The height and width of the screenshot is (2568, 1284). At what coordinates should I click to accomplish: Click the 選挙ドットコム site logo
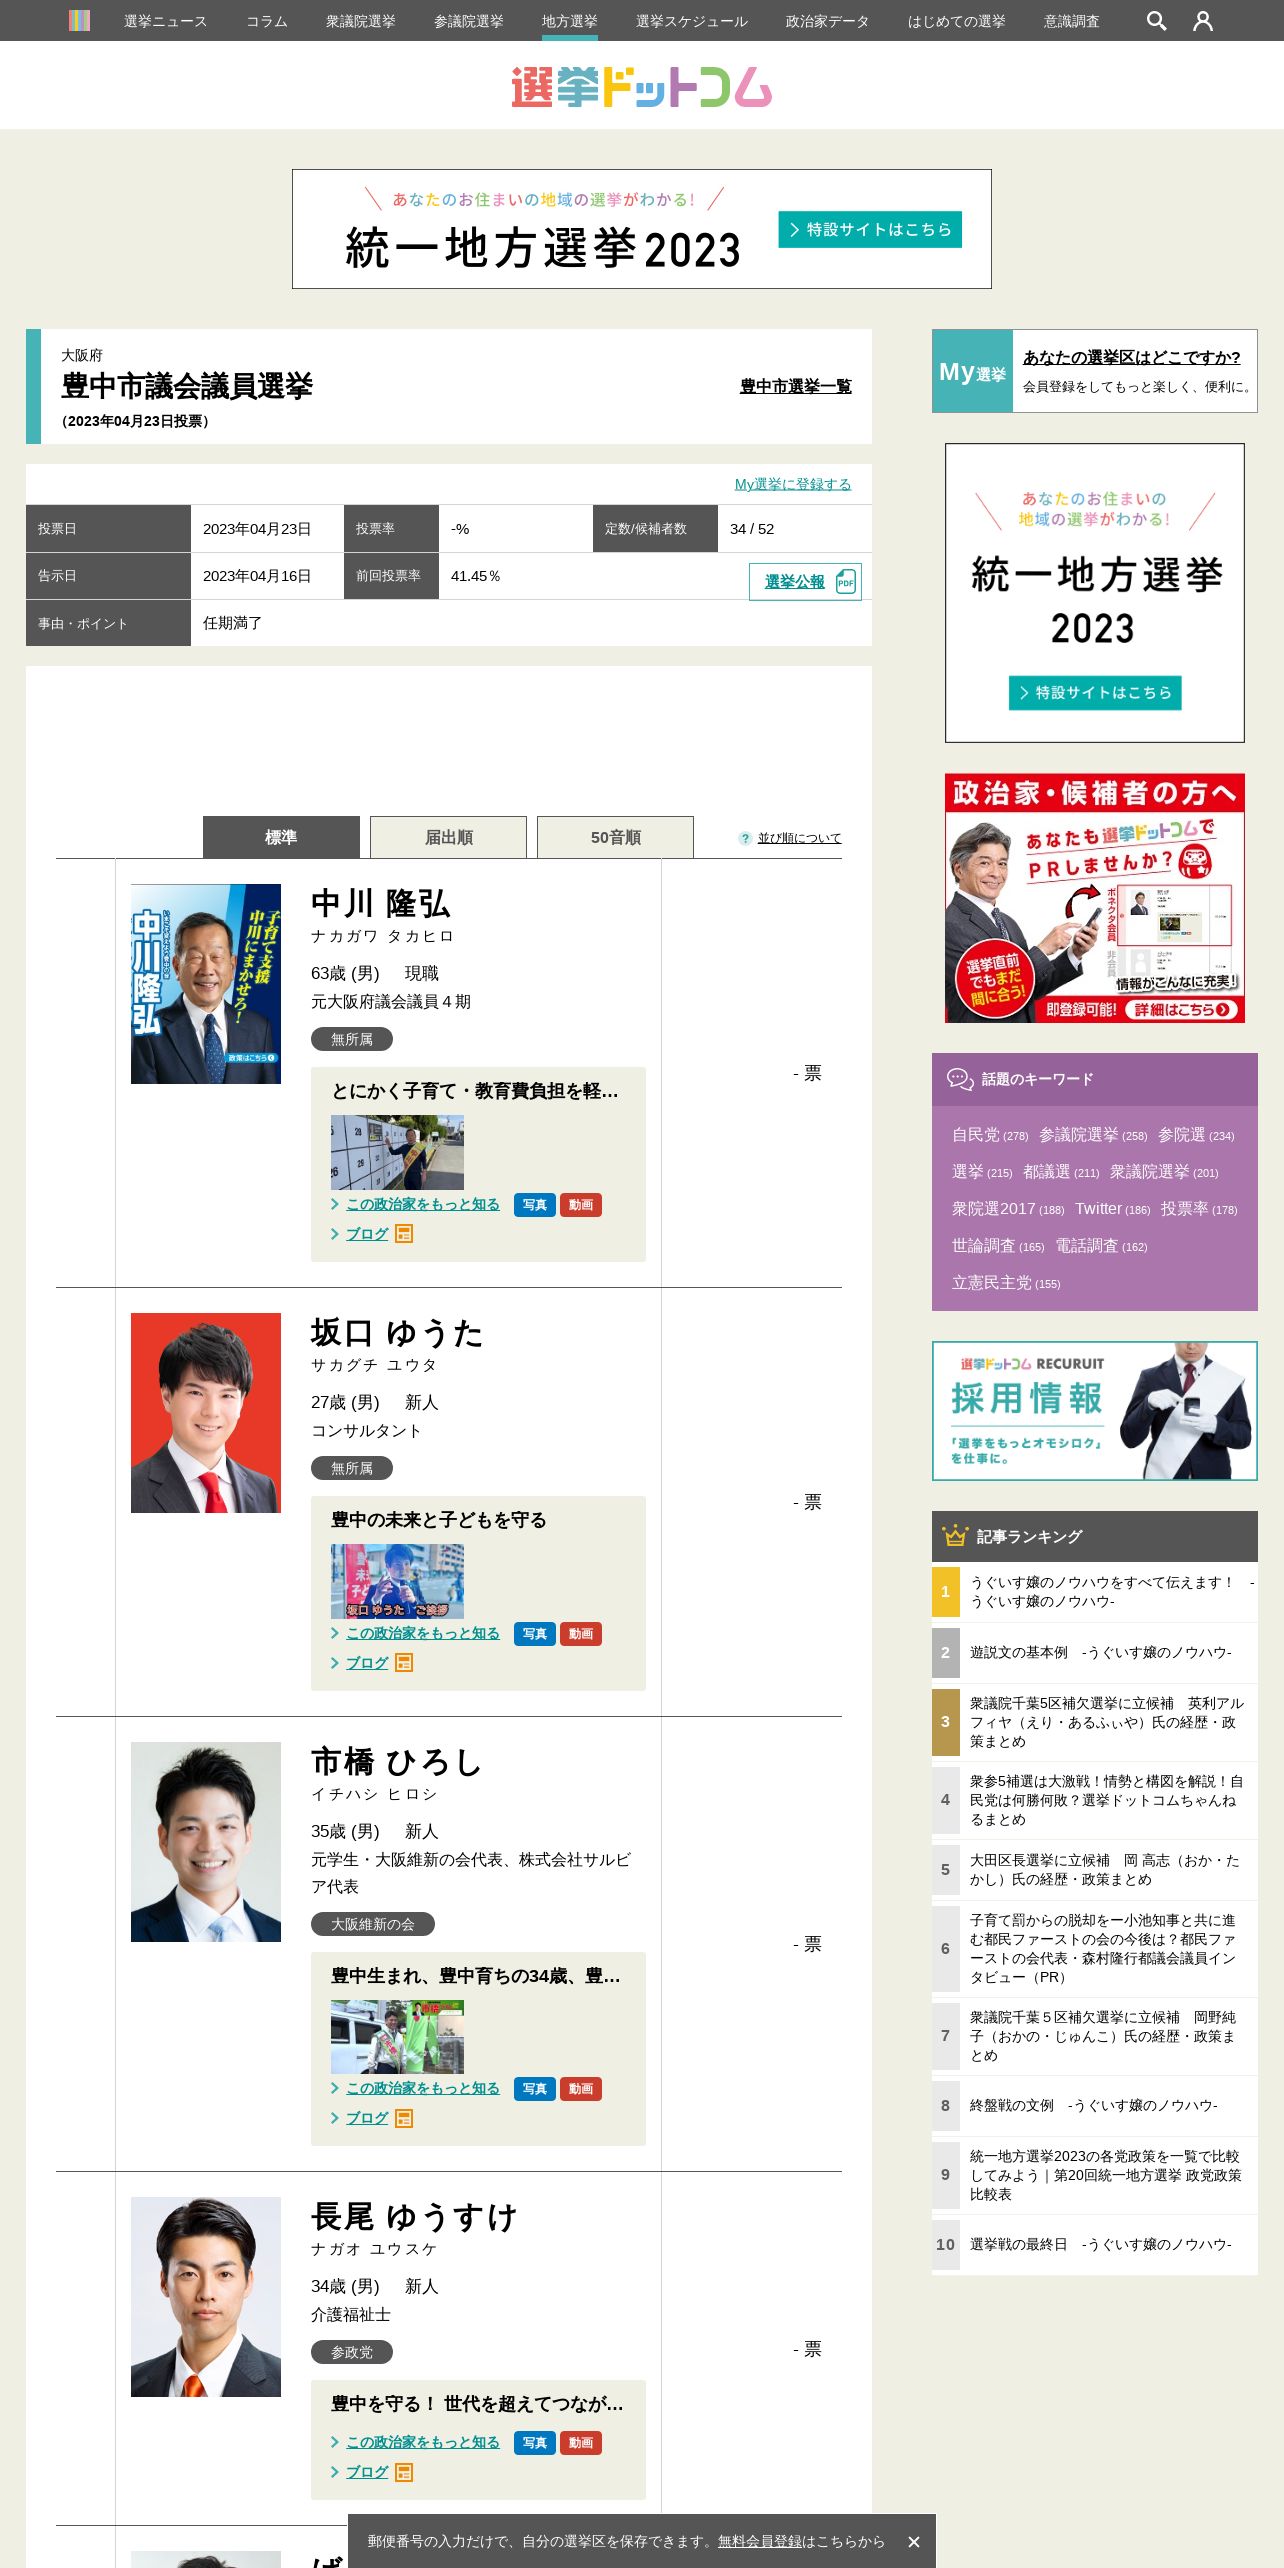tap(641, 87)
